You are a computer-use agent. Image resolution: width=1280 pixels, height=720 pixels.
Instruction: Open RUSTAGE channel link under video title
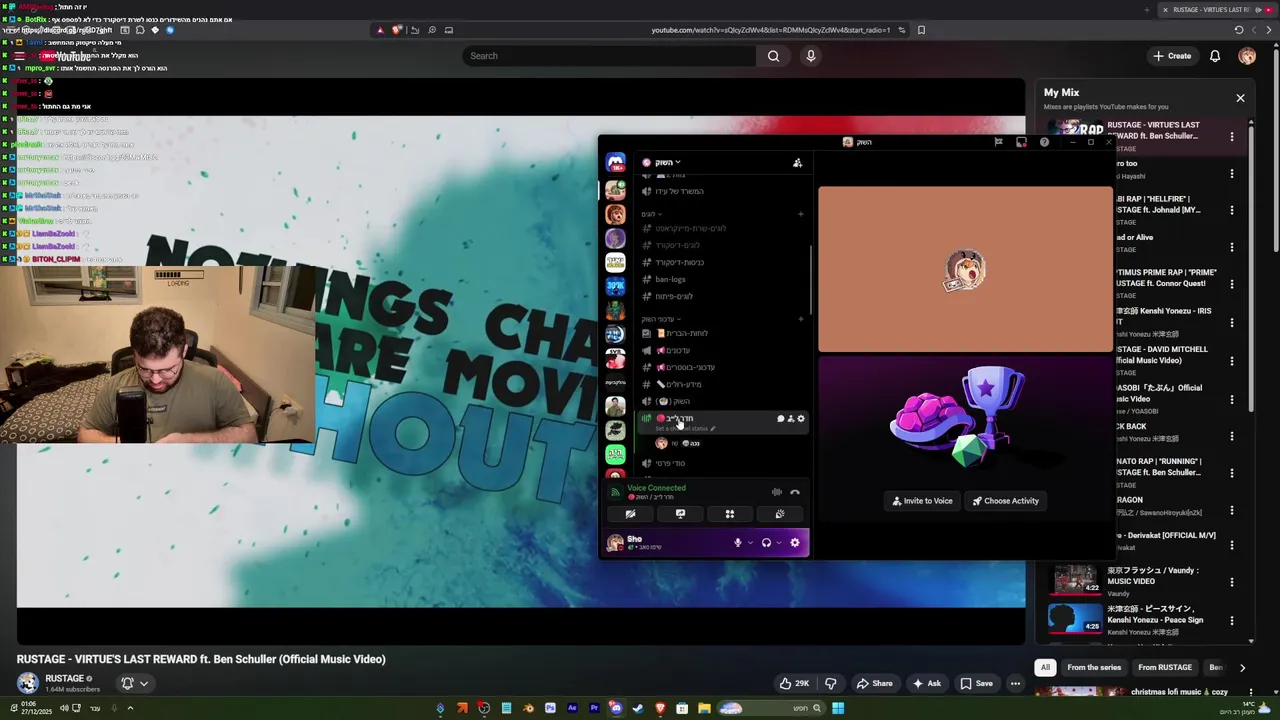pyautogui.click(x=64, y=678)
